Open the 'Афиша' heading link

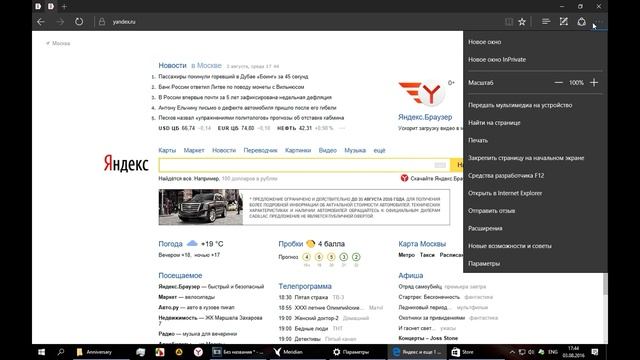click(411, 276)
